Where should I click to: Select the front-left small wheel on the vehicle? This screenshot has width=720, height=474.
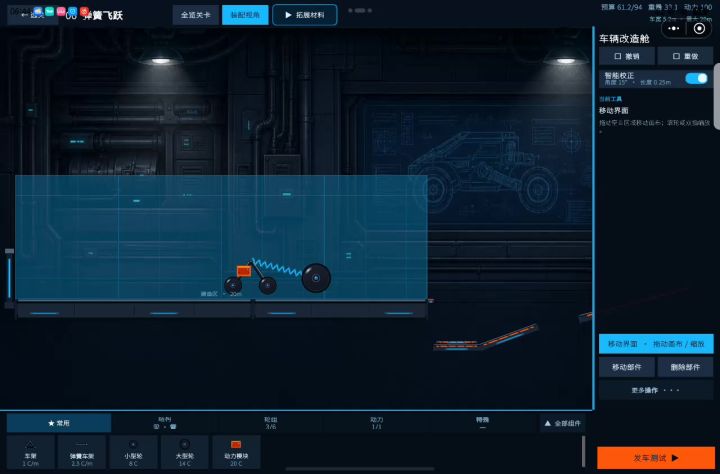click(233, 285)
